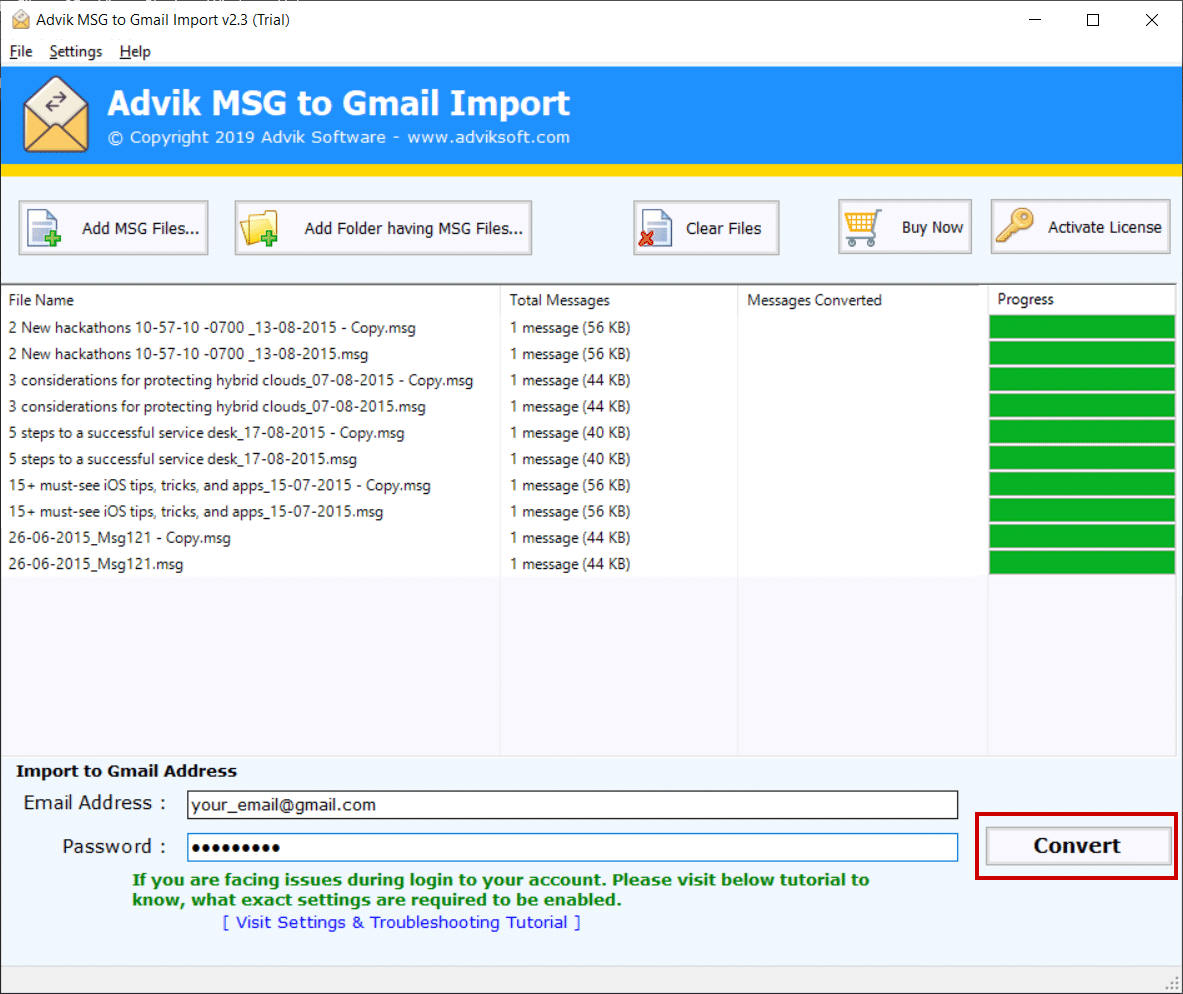Click '1 message (56 KB)' of 15+ must-see Copy.msg
This screenshot has width=1183, height=994.
[570, 485]
